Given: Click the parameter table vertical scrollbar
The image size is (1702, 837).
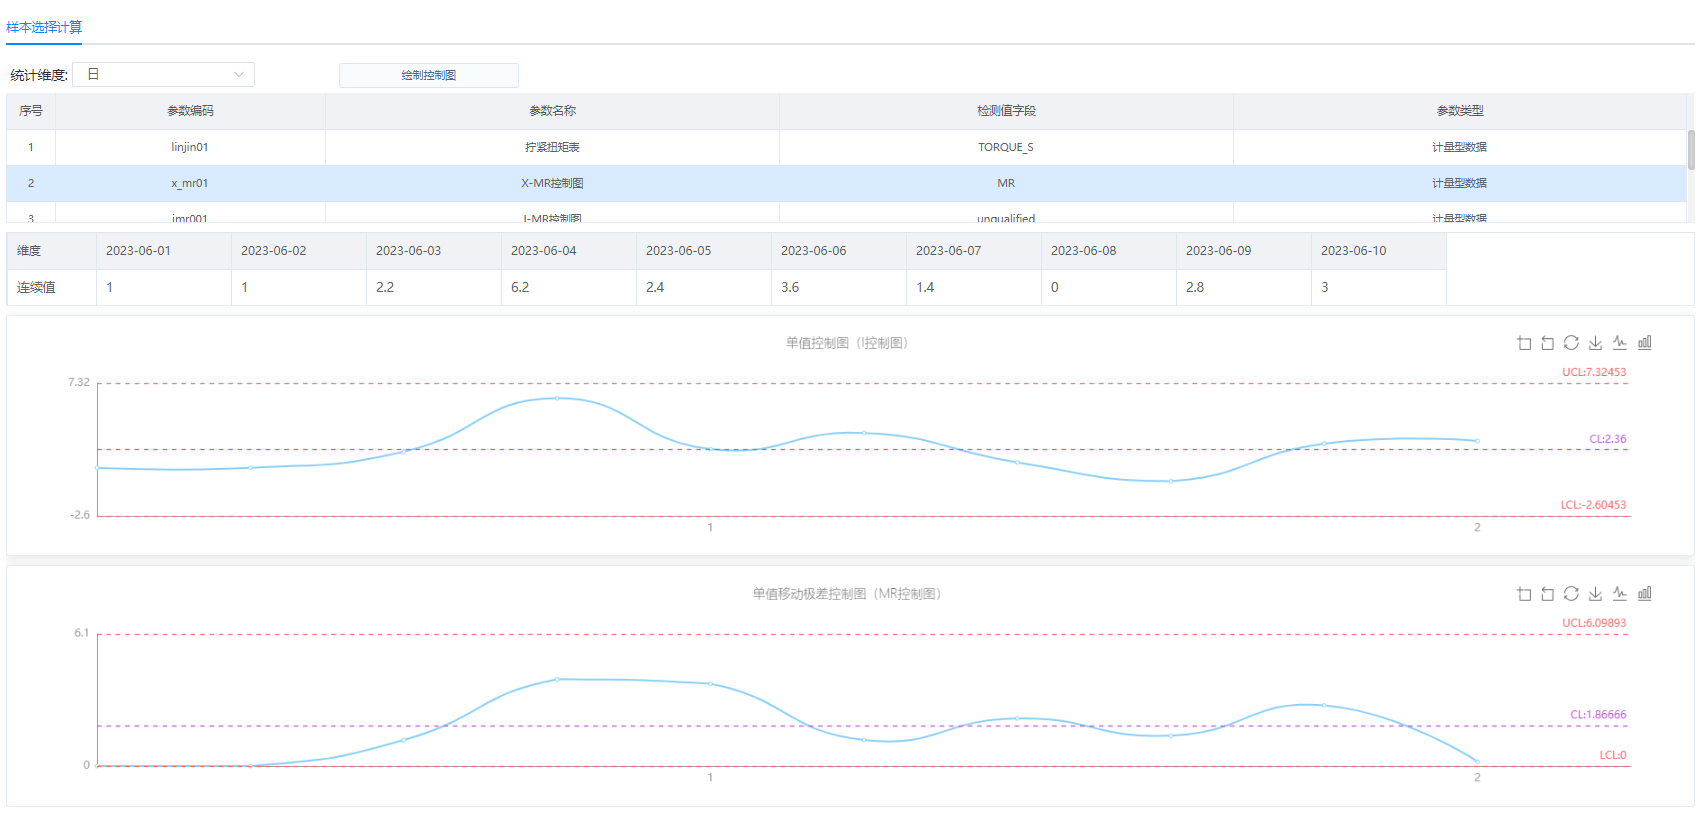Looking at the screenshot, I should click(x=1691, y=150).
